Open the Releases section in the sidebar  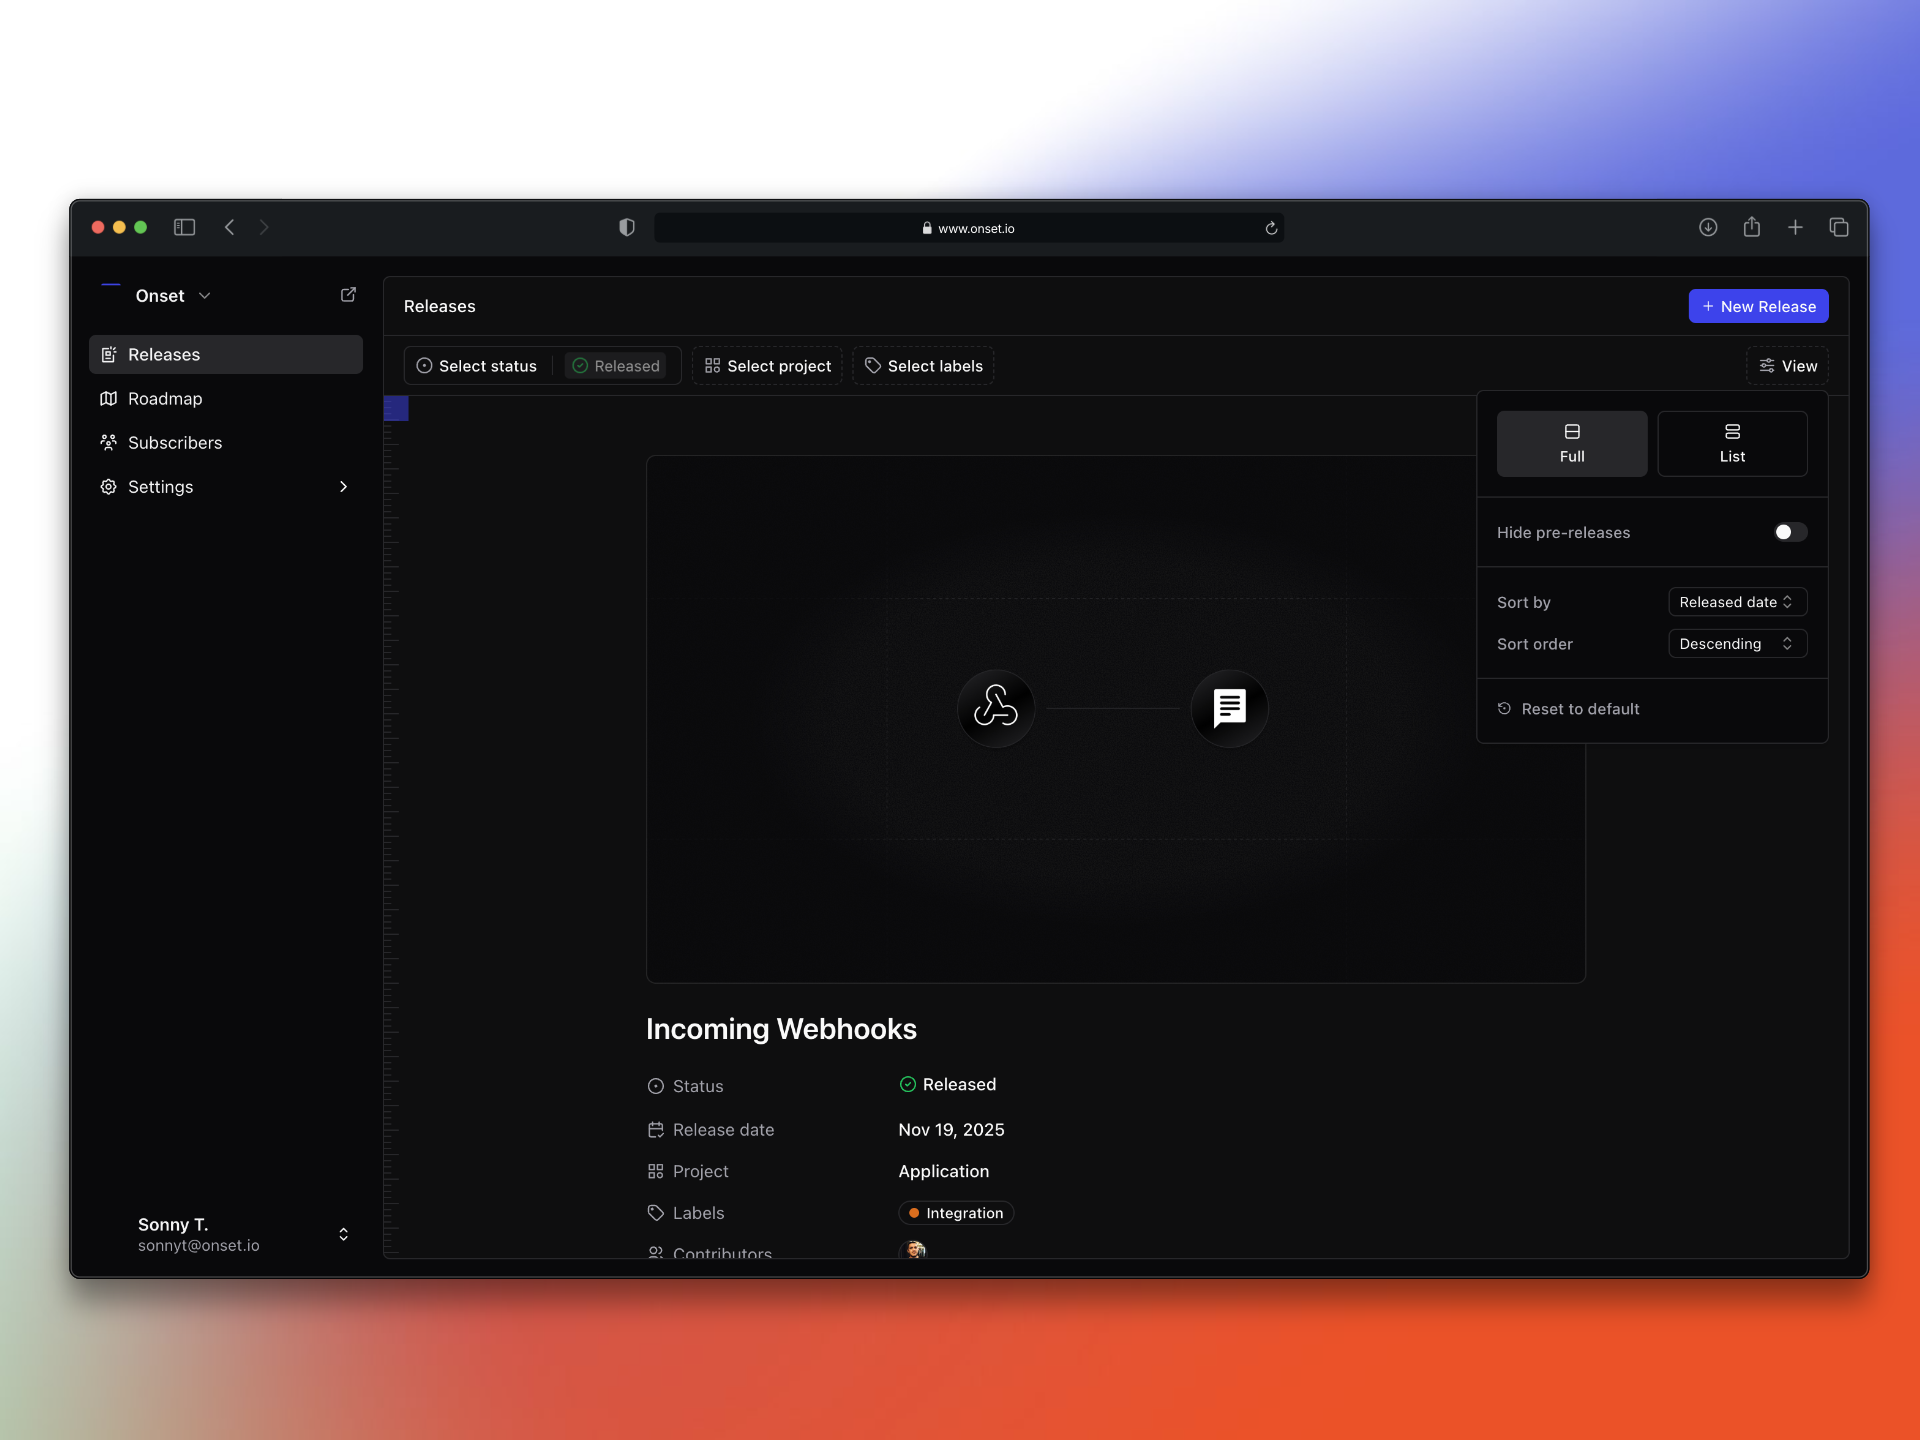[x=163, y=354]
